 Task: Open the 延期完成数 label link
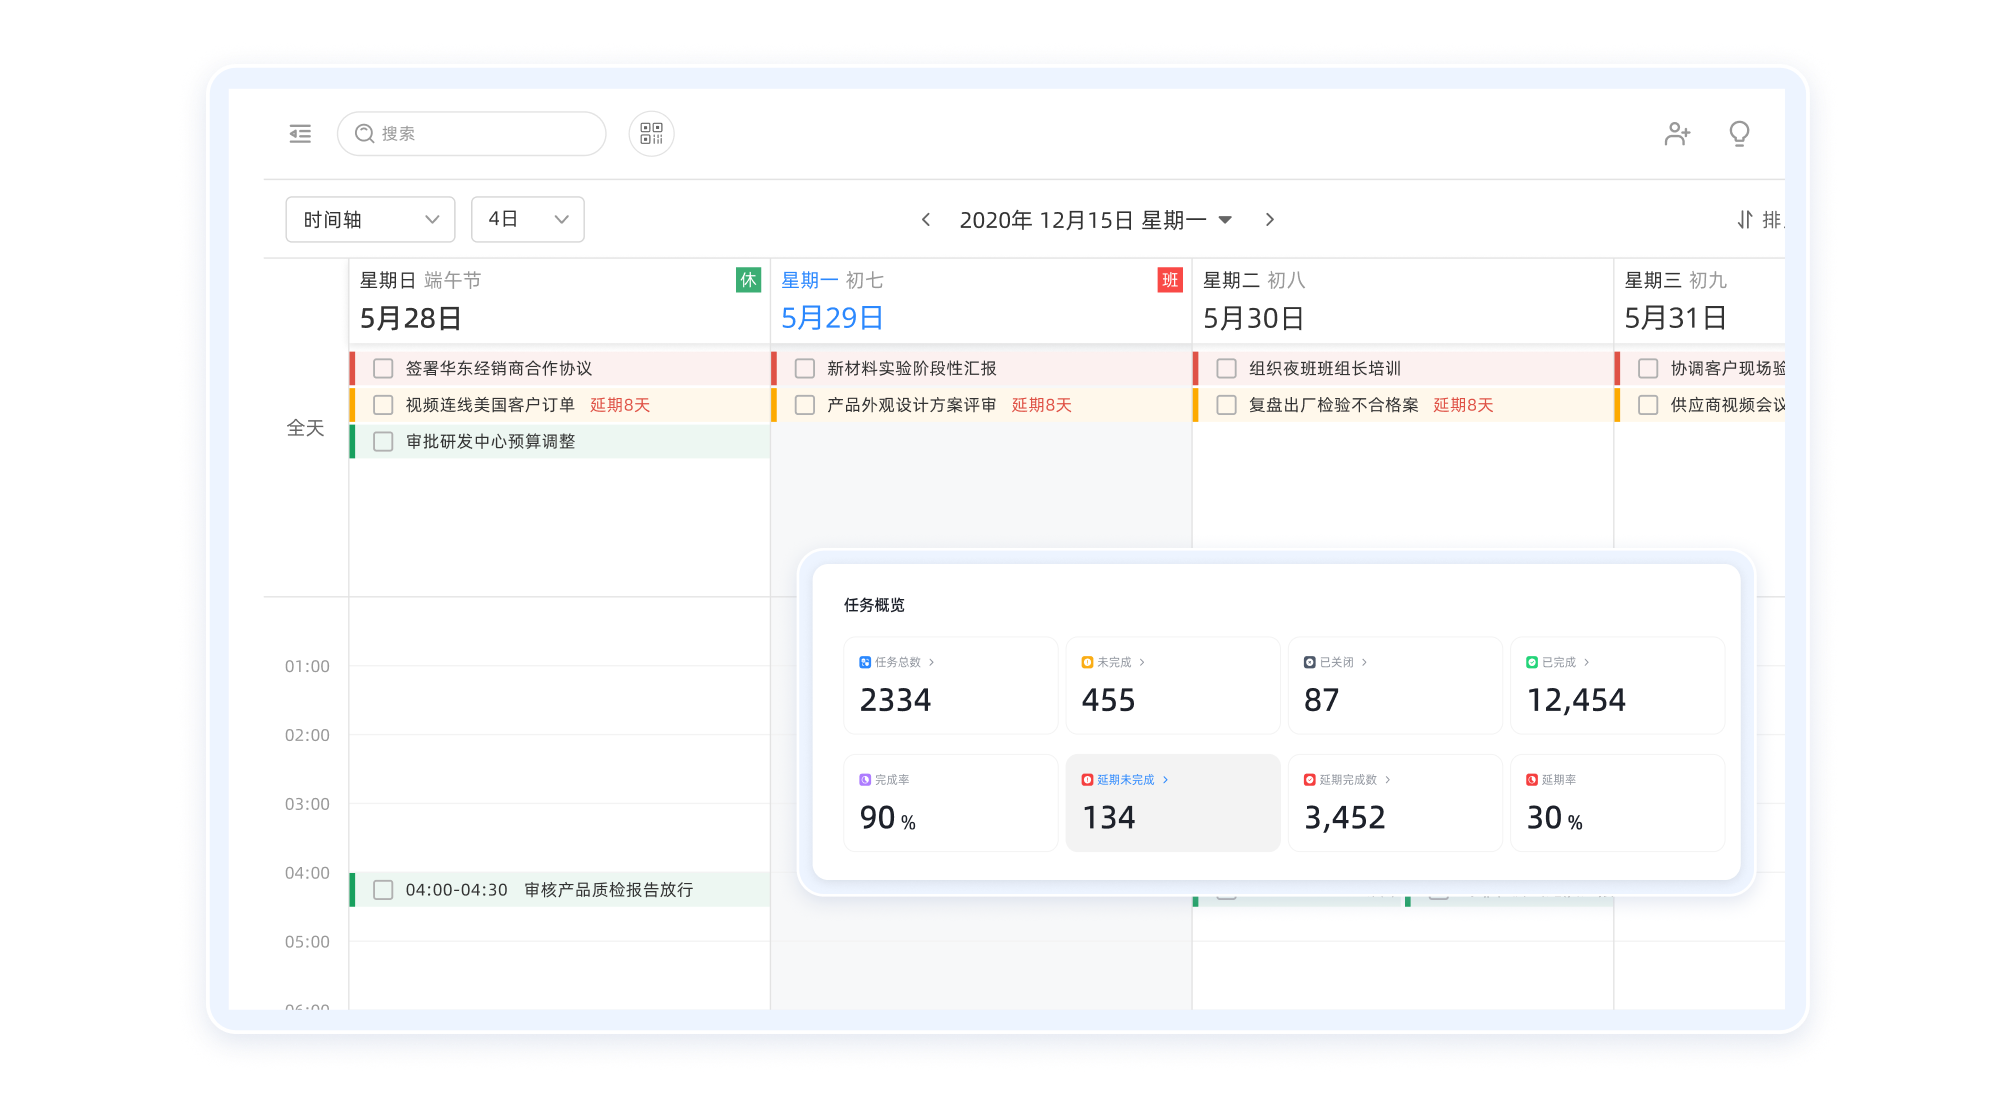pyautogui.click(x=1348, y=780)
